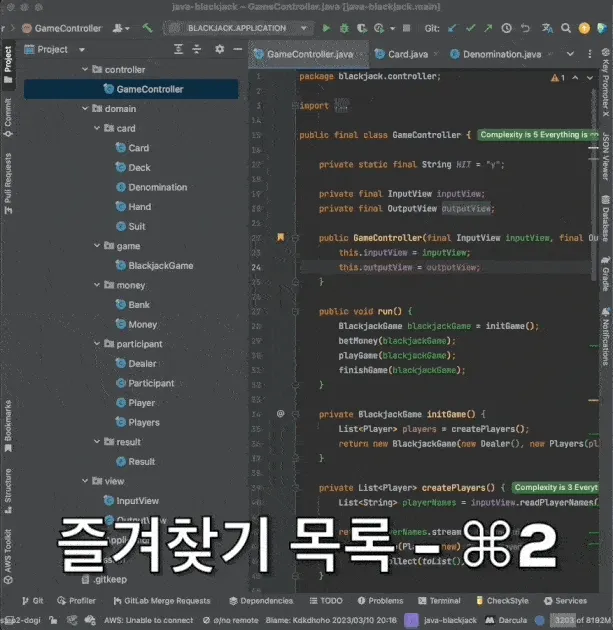
Task: Toggle the Gradle side panel
Action: click(606, 273)
